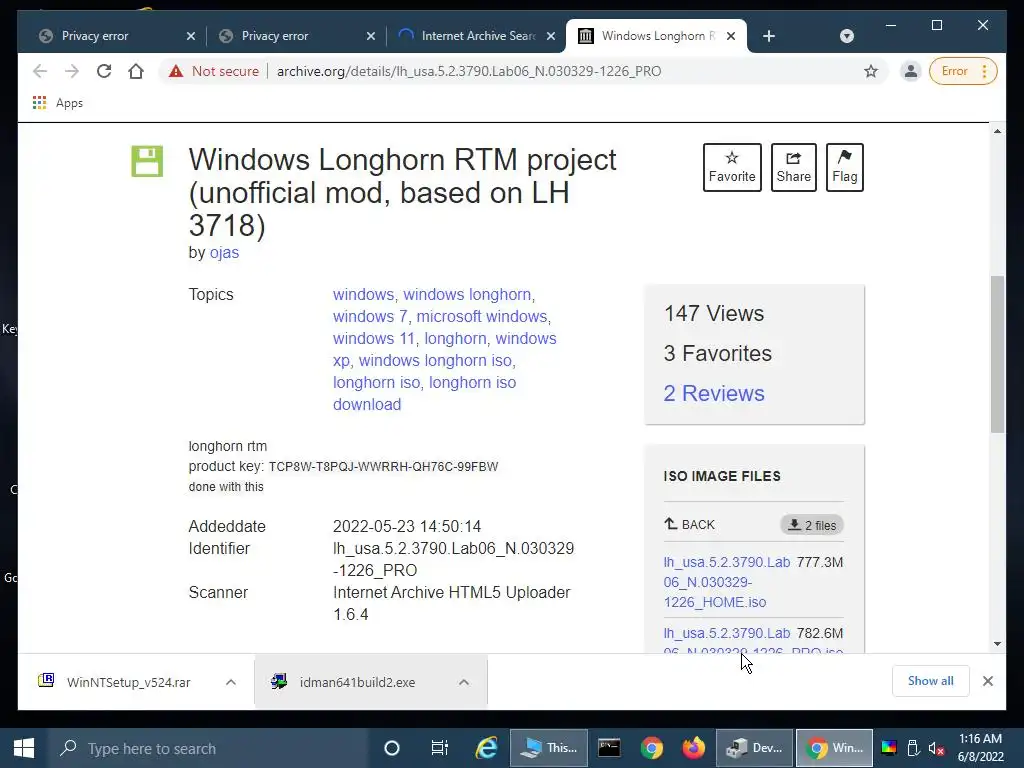The image size is (1024, 768).
Task: Click the taskbar search box
Action: pyautogui.click(x=209, y=748)
